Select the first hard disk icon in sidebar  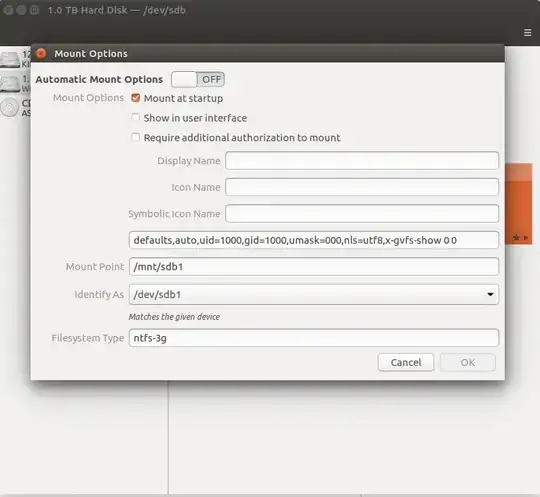click(9, 60)
